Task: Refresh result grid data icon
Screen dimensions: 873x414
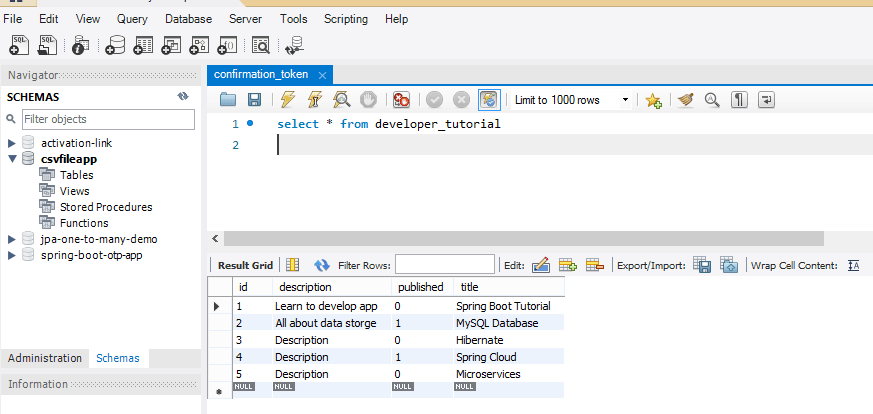Action: pos(322,265)
